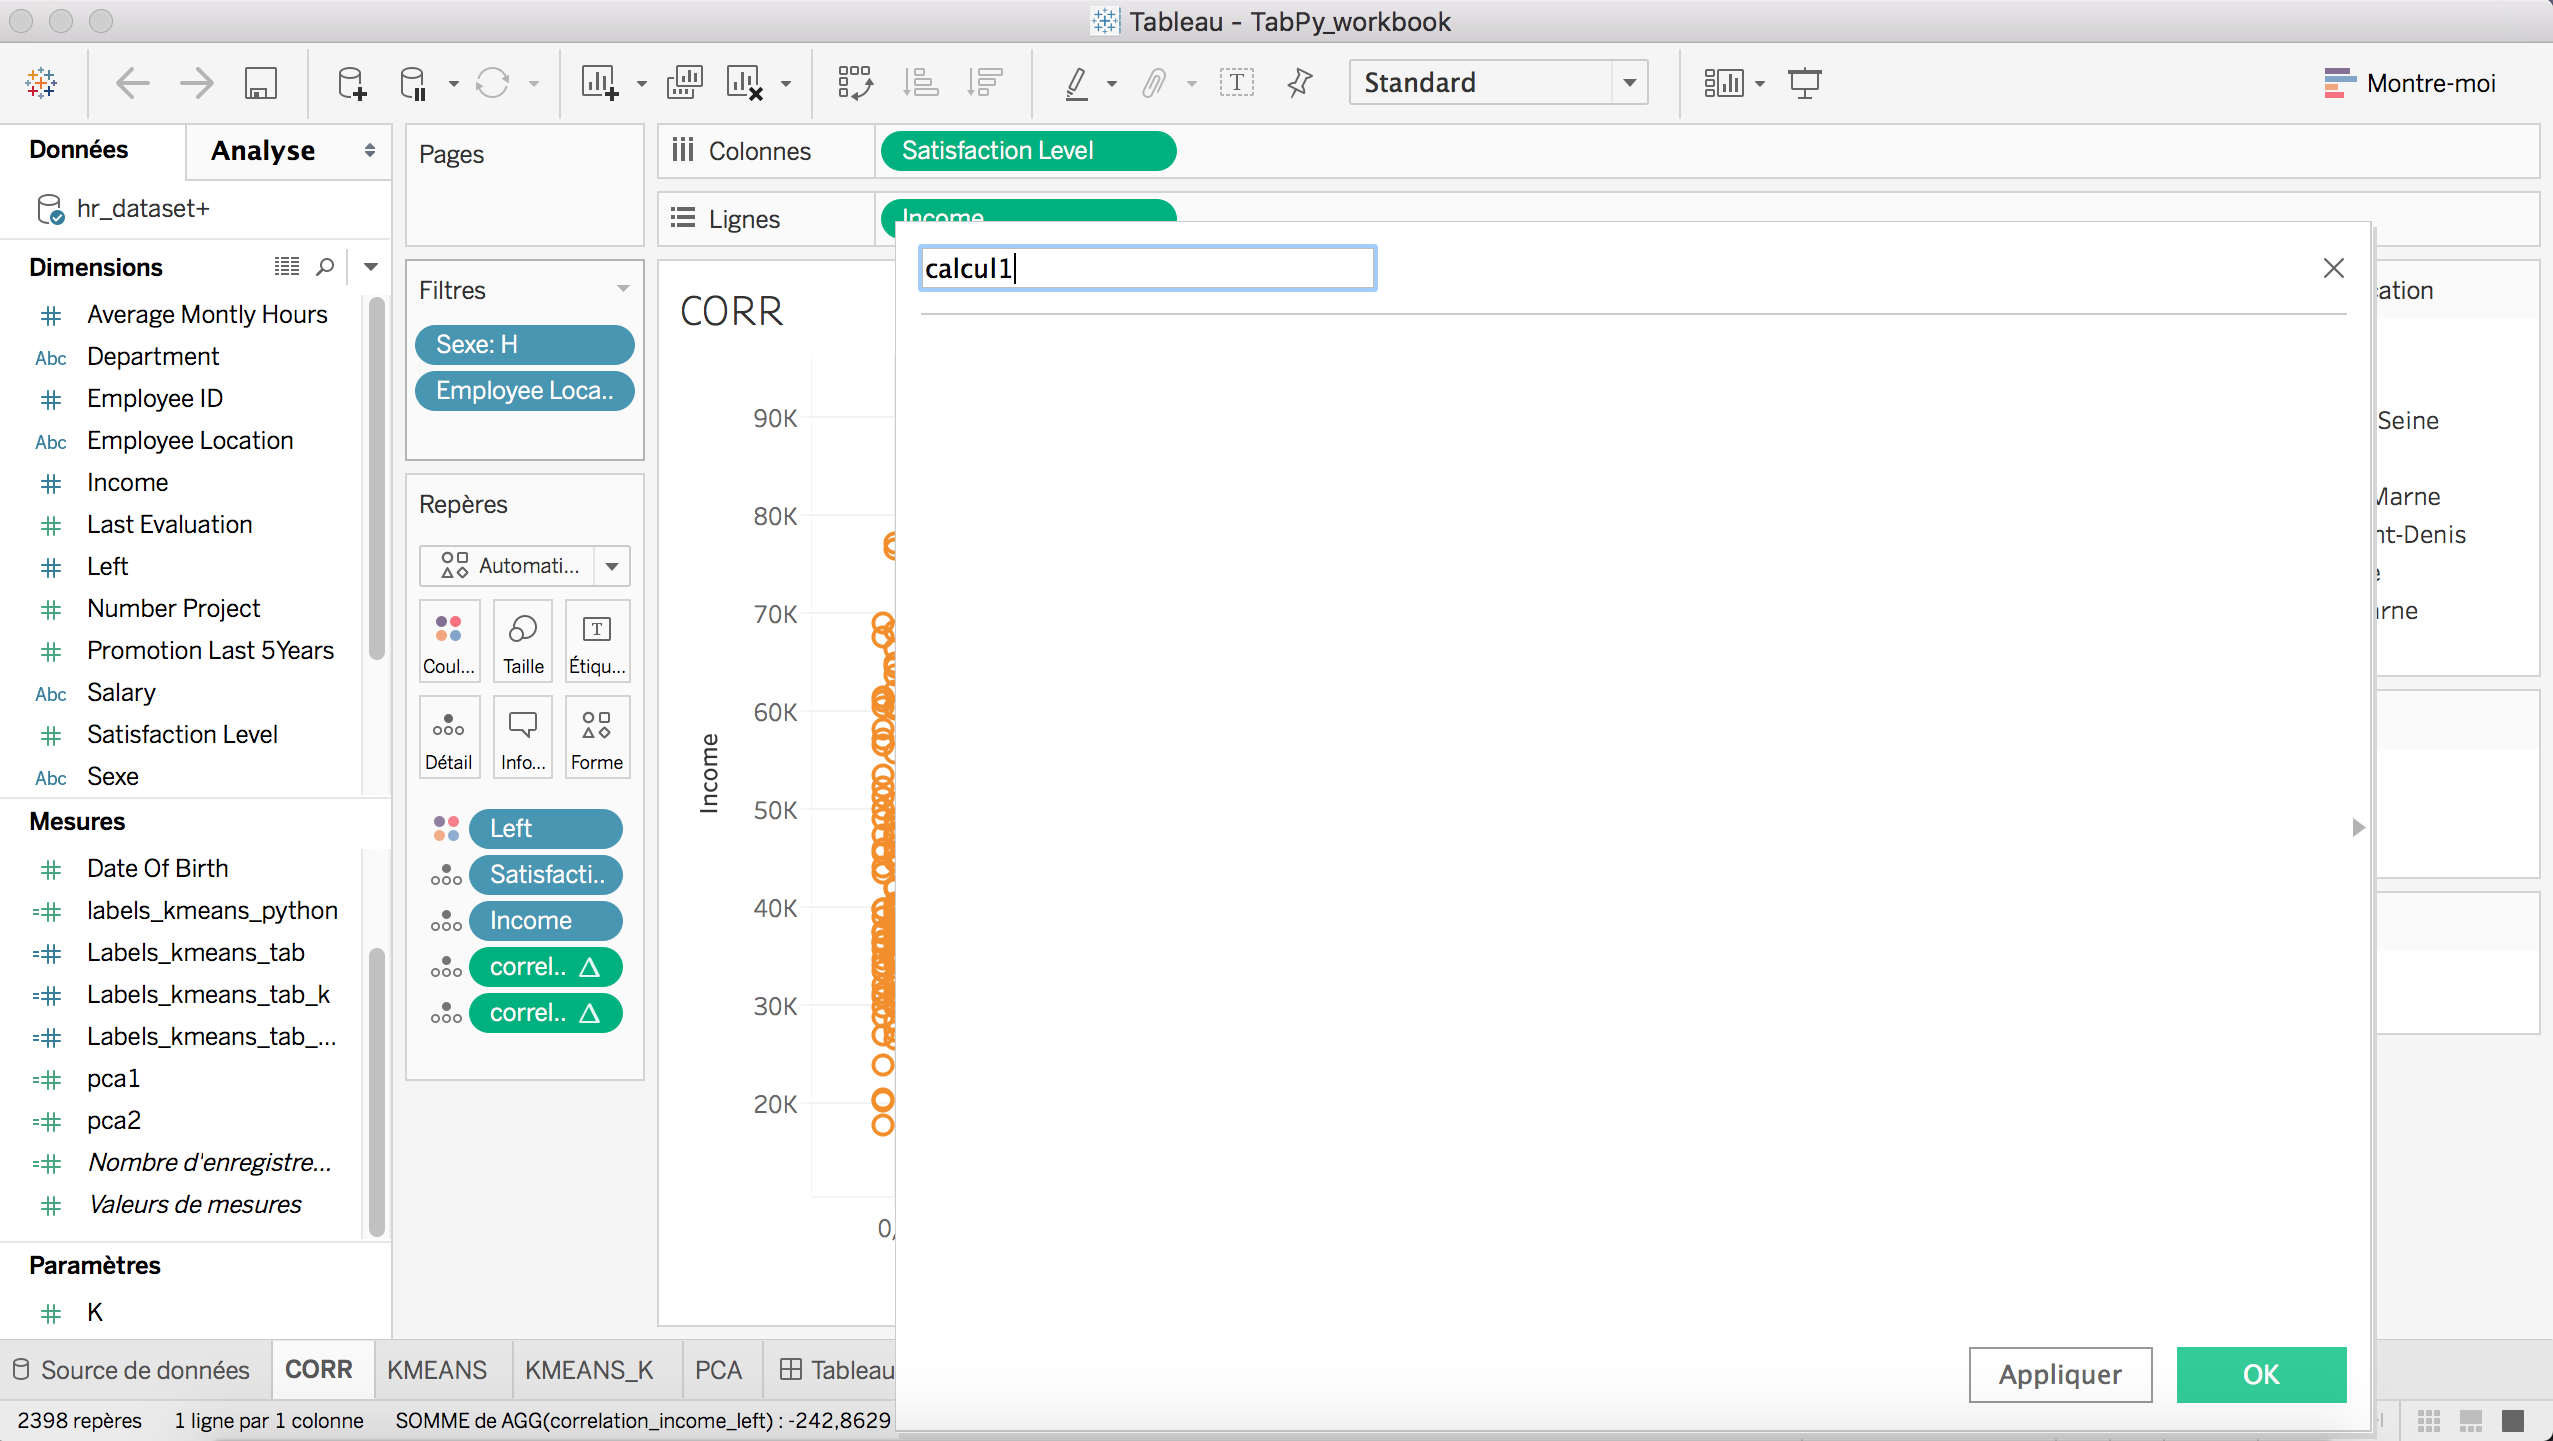This screenshot has height=1441, width=2553.
Task: Open the Automatique mark type dropdown
Action: (x=612, y=566)
